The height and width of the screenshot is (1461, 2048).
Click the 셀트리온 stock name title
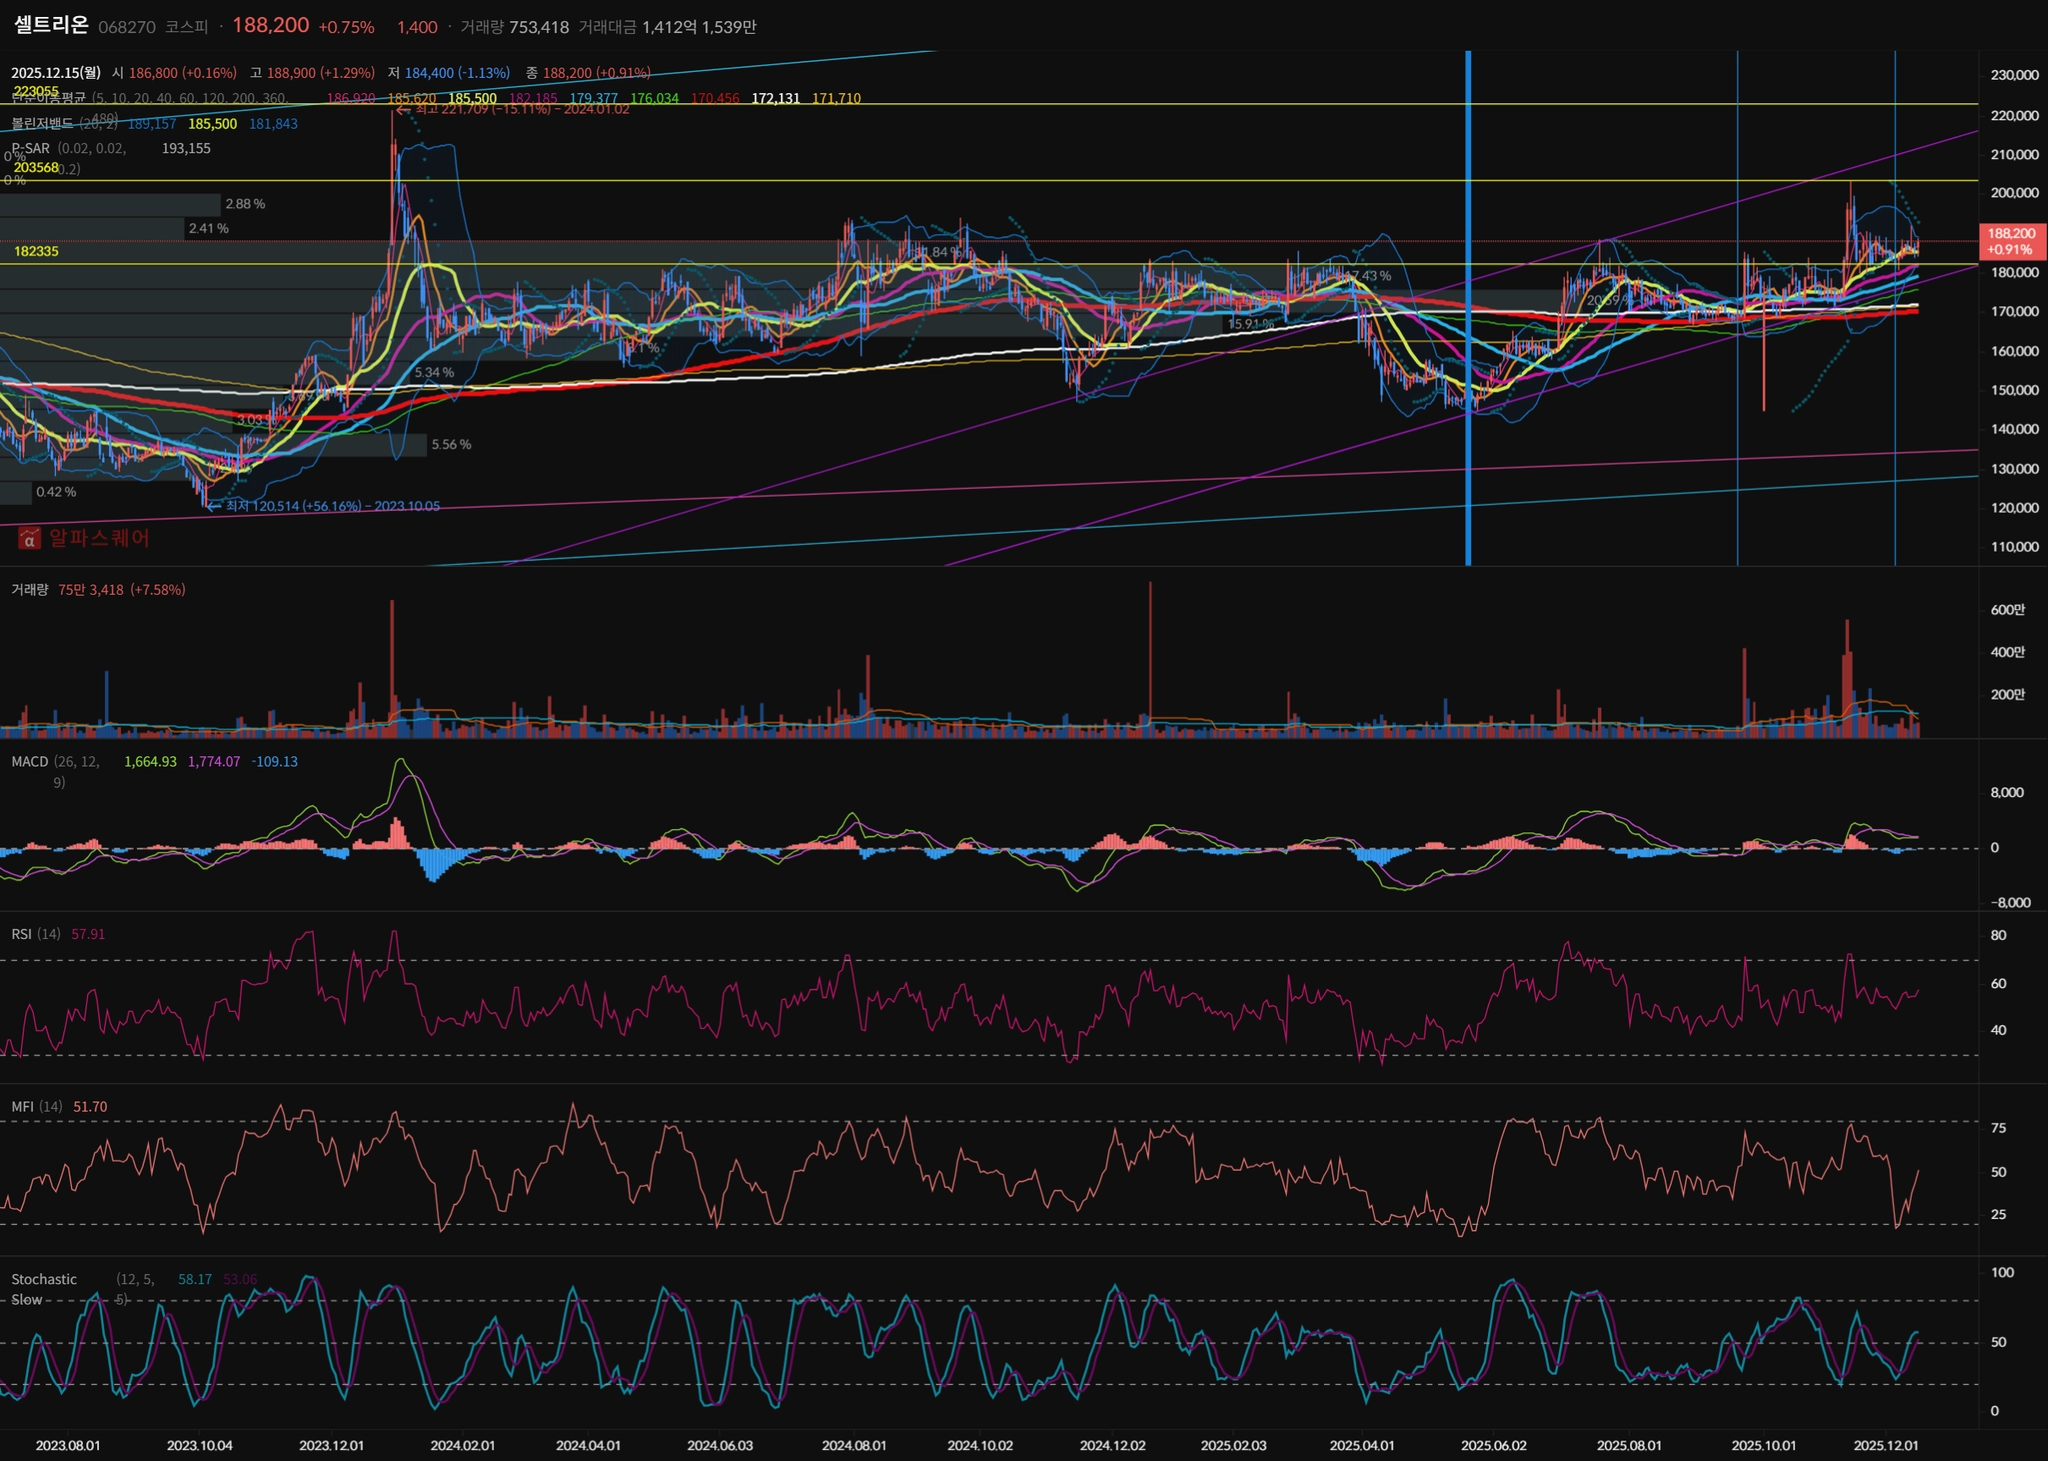click(x=51, y=25)
